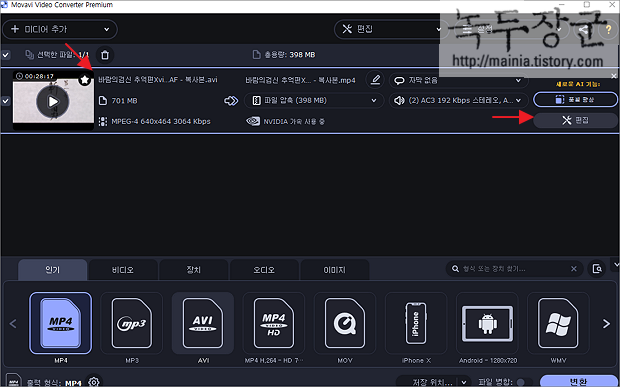
Task: Toggle the 파일 병합 merge files switch
Action: 524,382
